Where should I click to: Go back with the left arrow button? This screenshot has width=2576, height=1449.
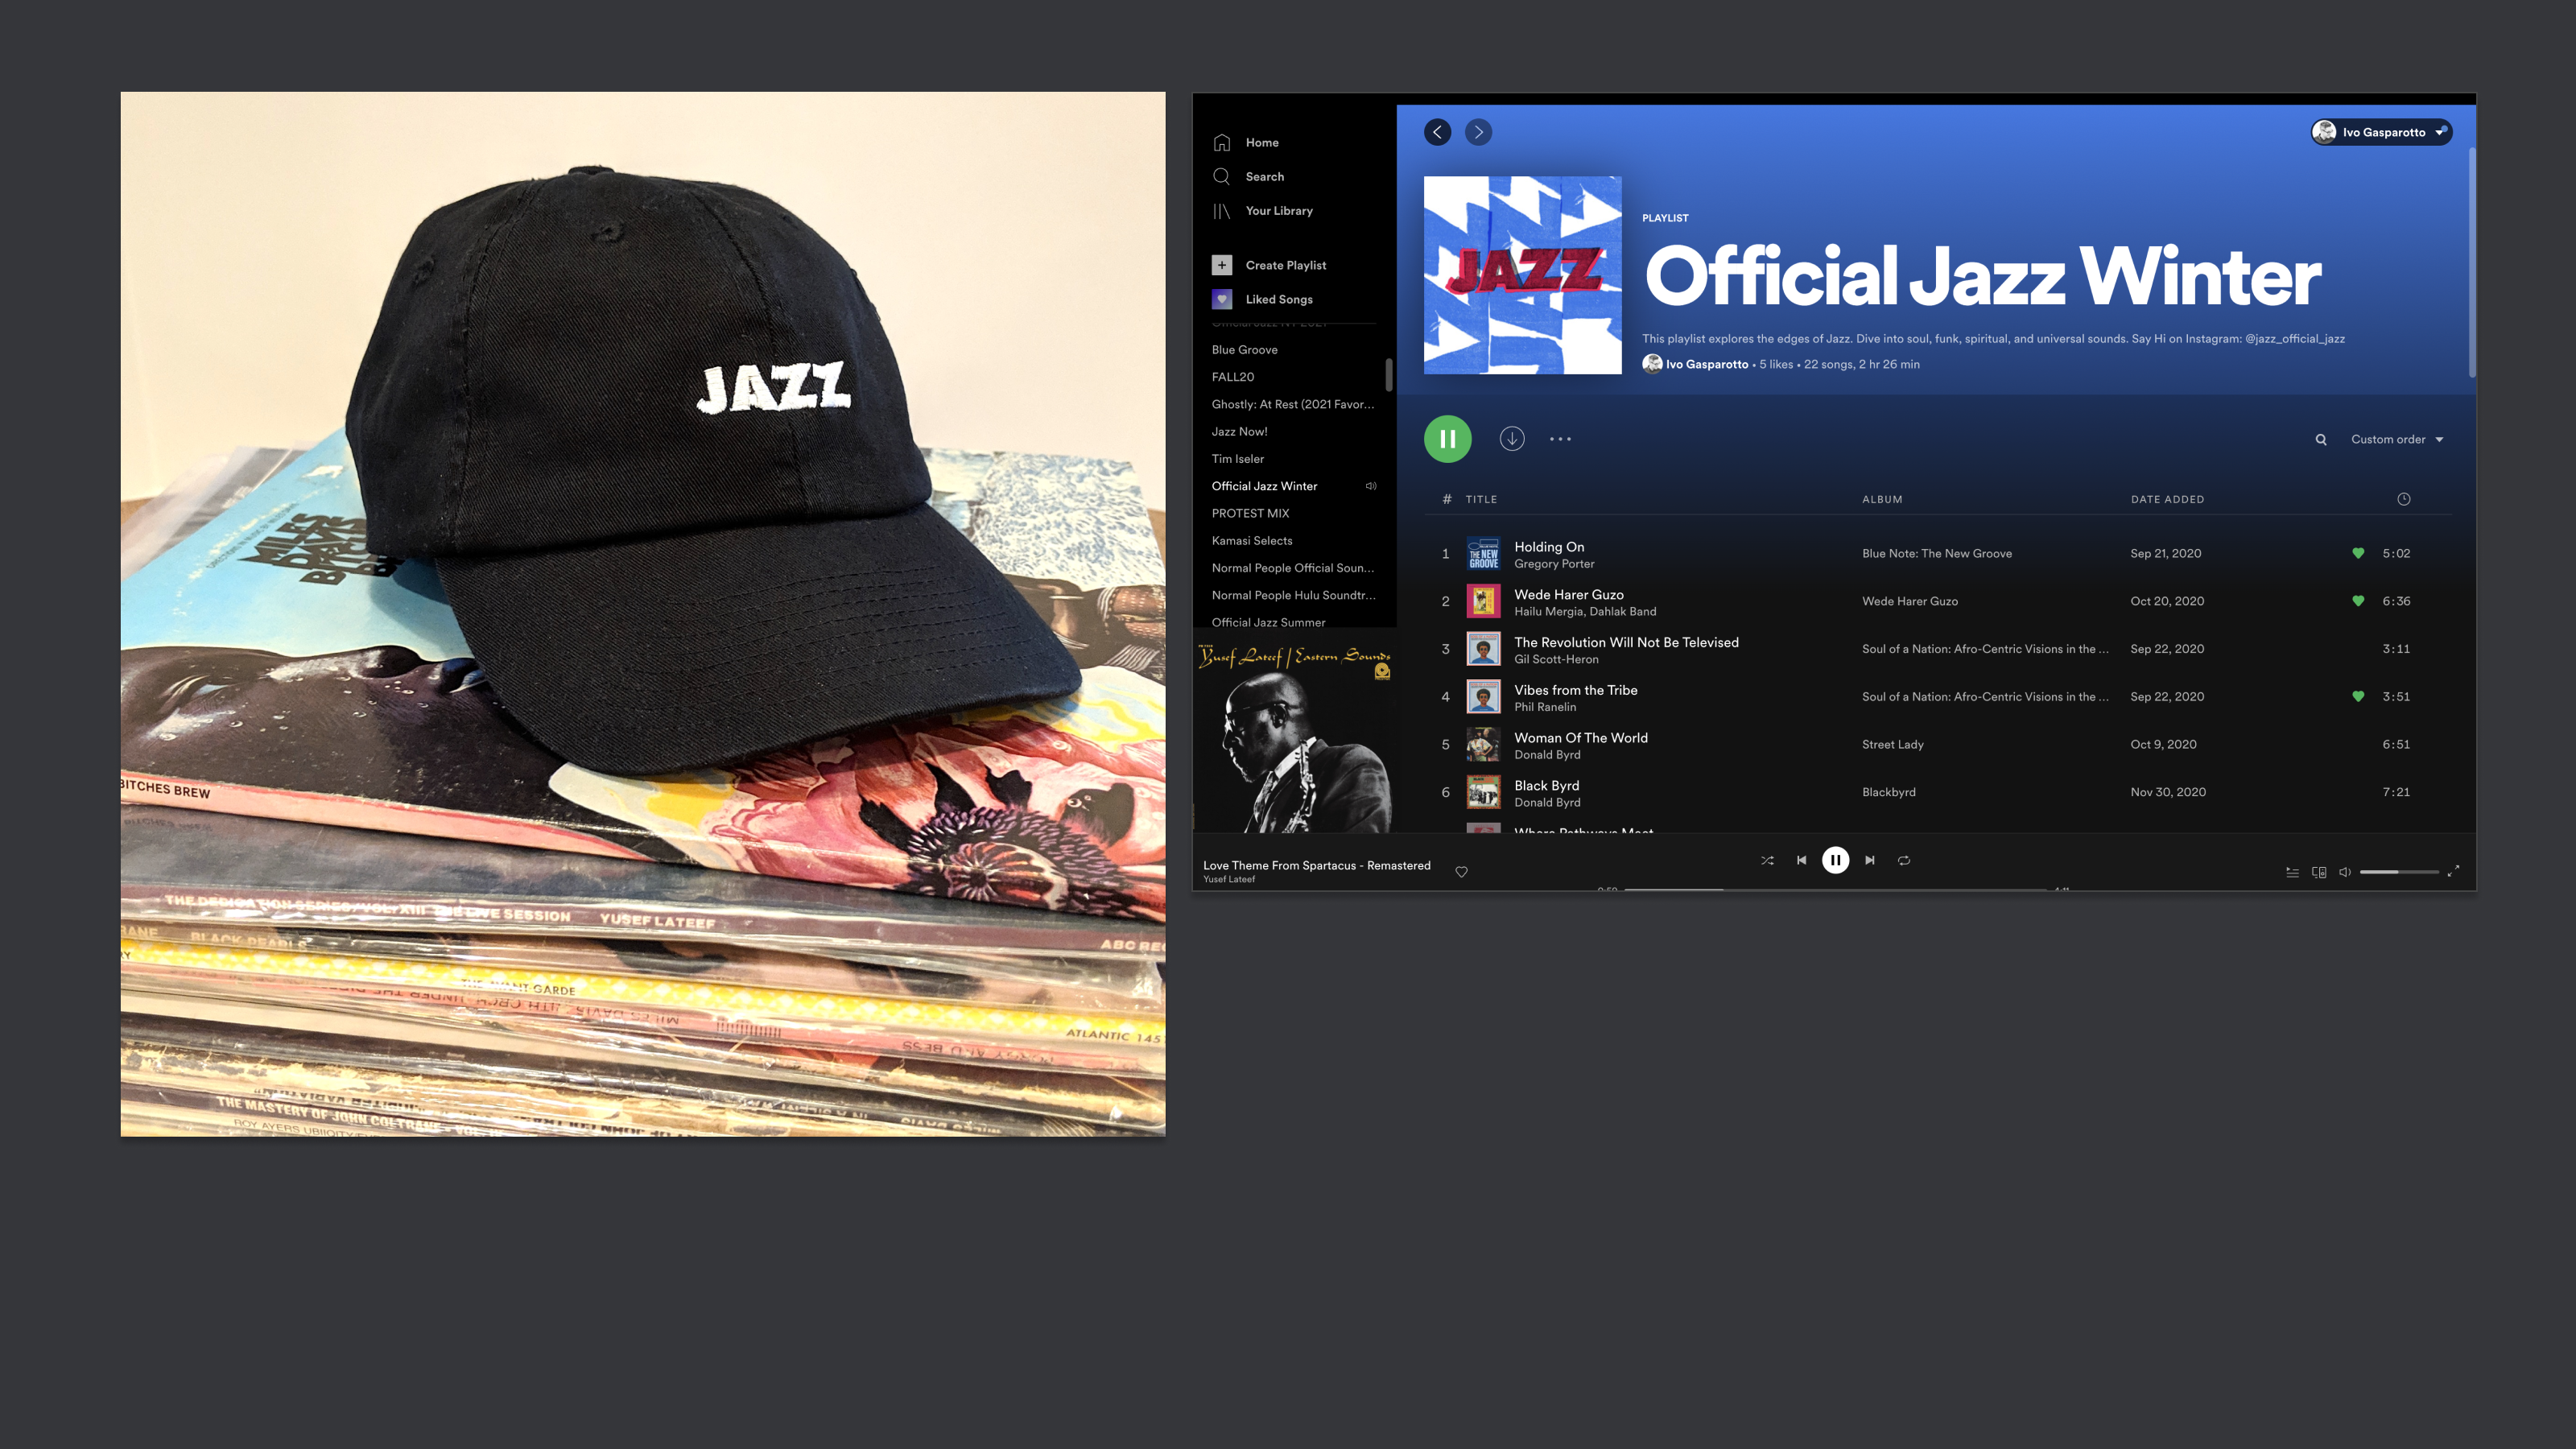(x=1437, y=132)
